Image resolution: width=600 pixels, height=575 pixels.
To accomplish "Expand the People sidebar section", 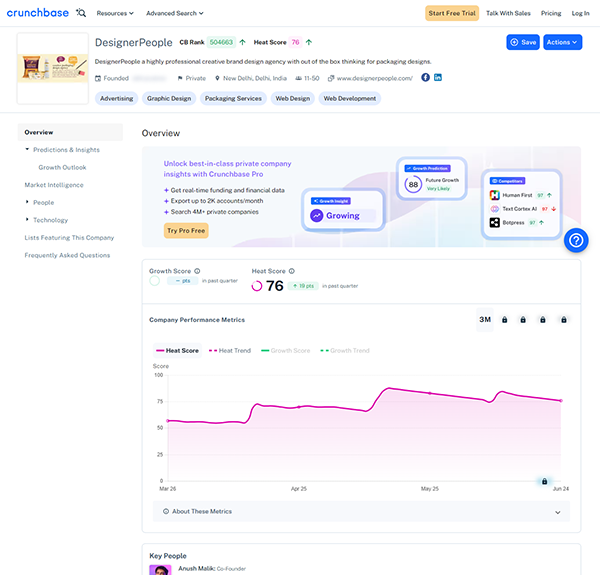I will pos(27,202).
